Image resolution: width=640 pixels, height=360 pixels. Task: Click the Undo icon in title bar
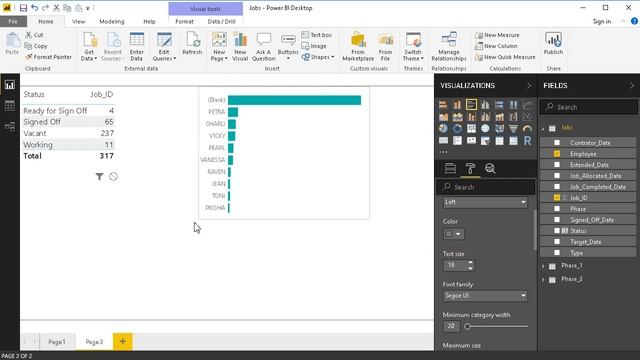click(x=34, y=8)
